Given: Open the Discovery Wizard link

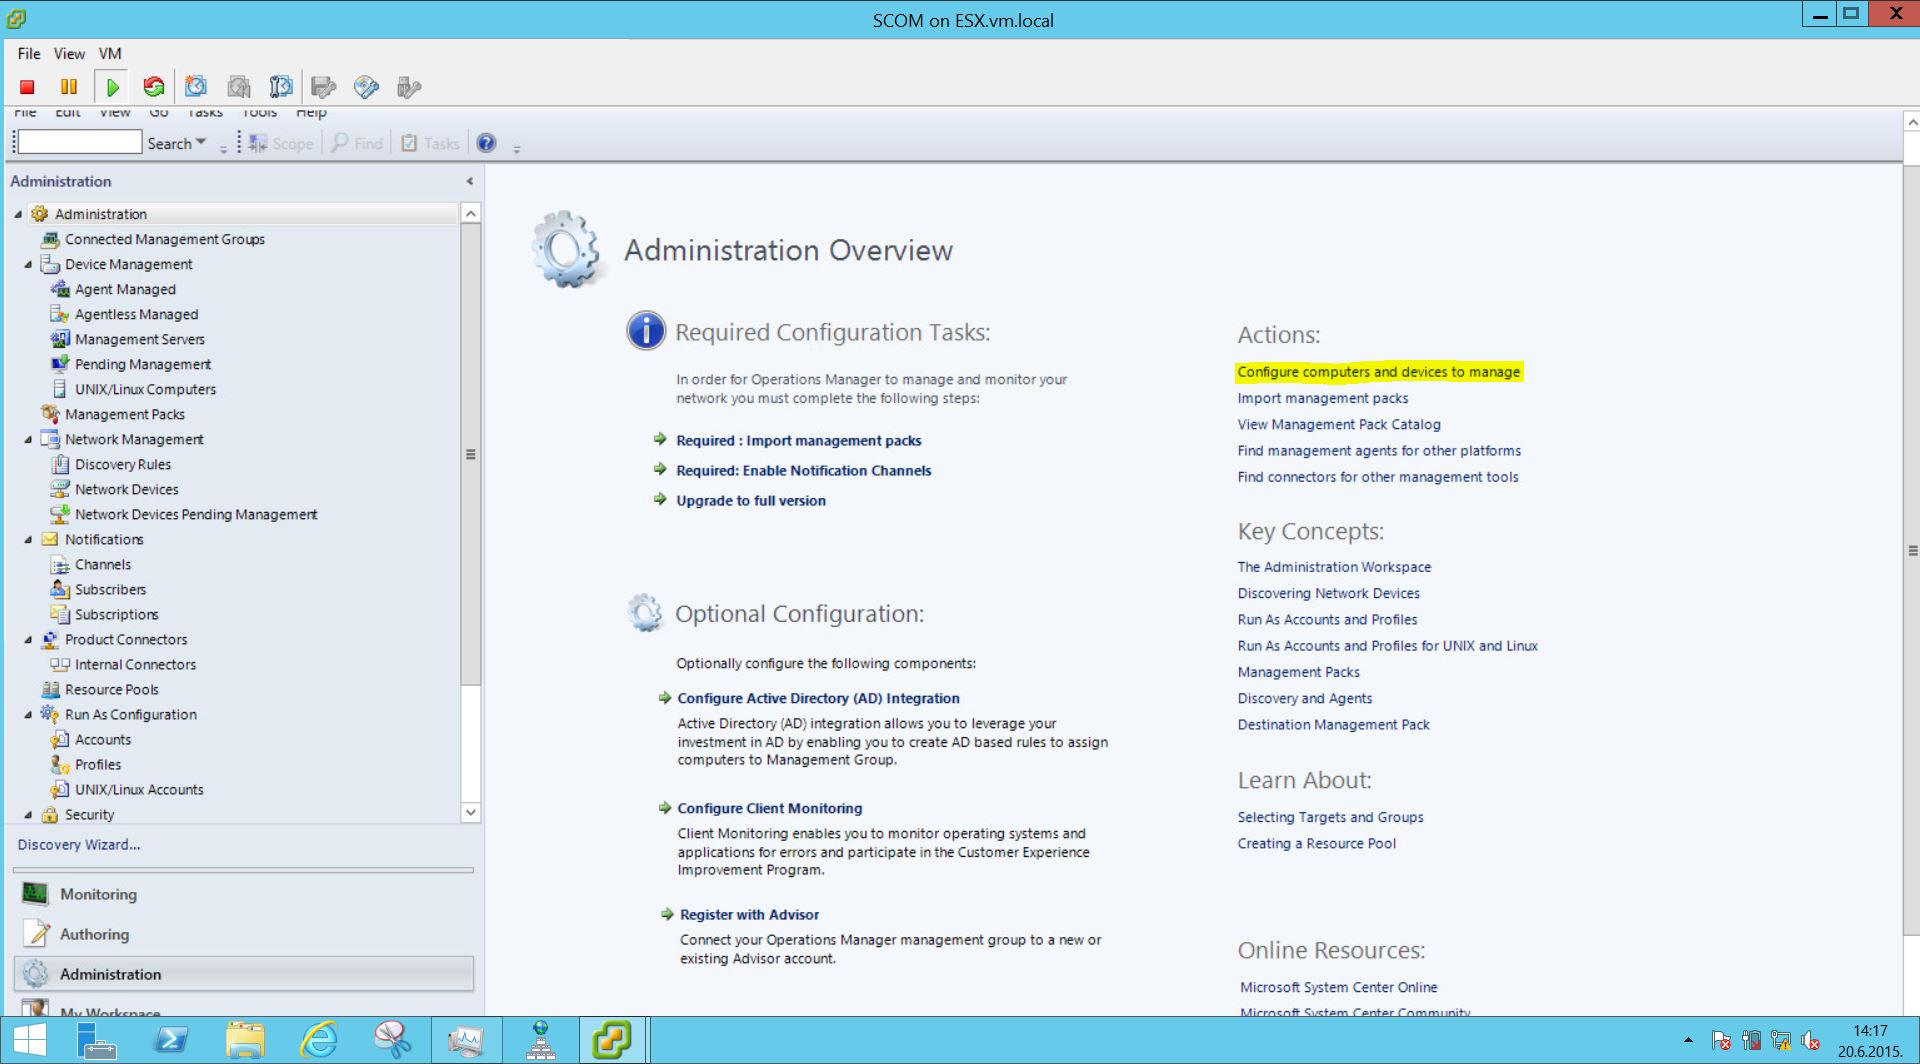Looking at the screenshot, I should (79, 845).
